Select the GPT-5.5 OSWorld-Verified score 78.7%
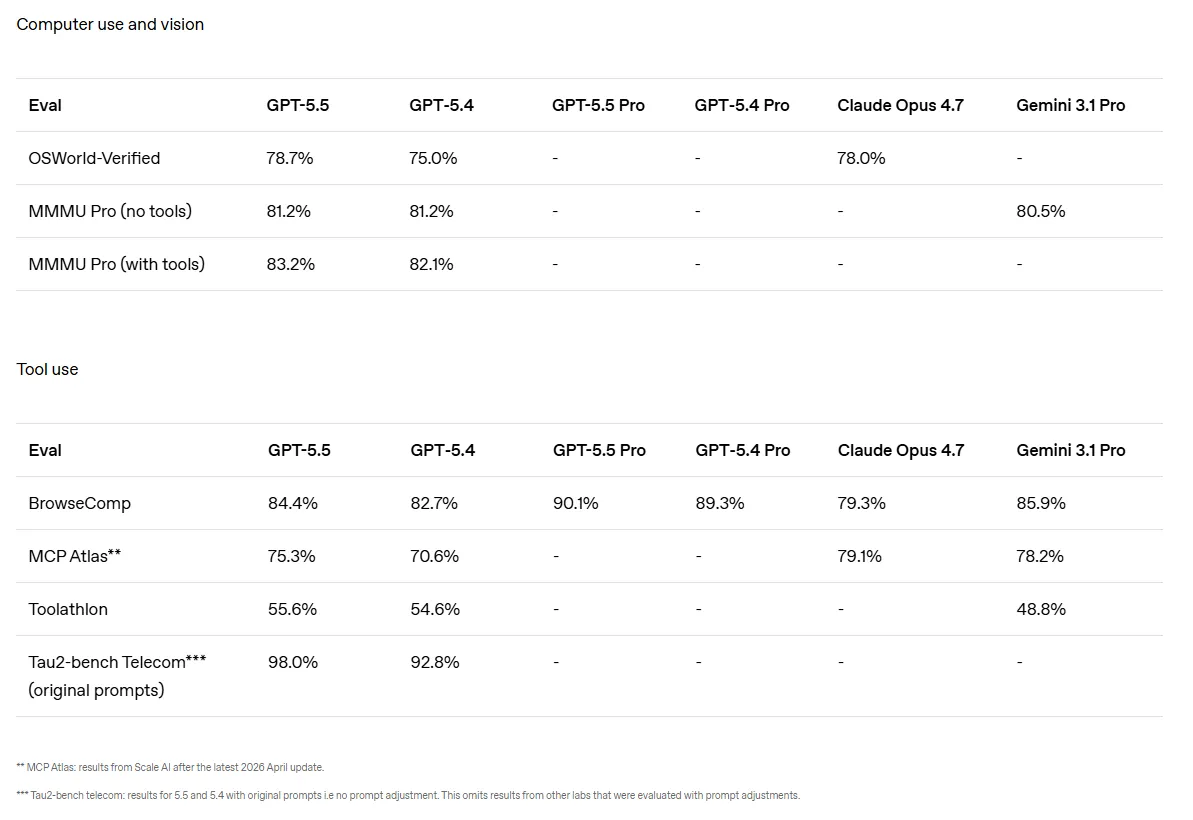Viewport: 1193px width, 820px height. (290, 158)
